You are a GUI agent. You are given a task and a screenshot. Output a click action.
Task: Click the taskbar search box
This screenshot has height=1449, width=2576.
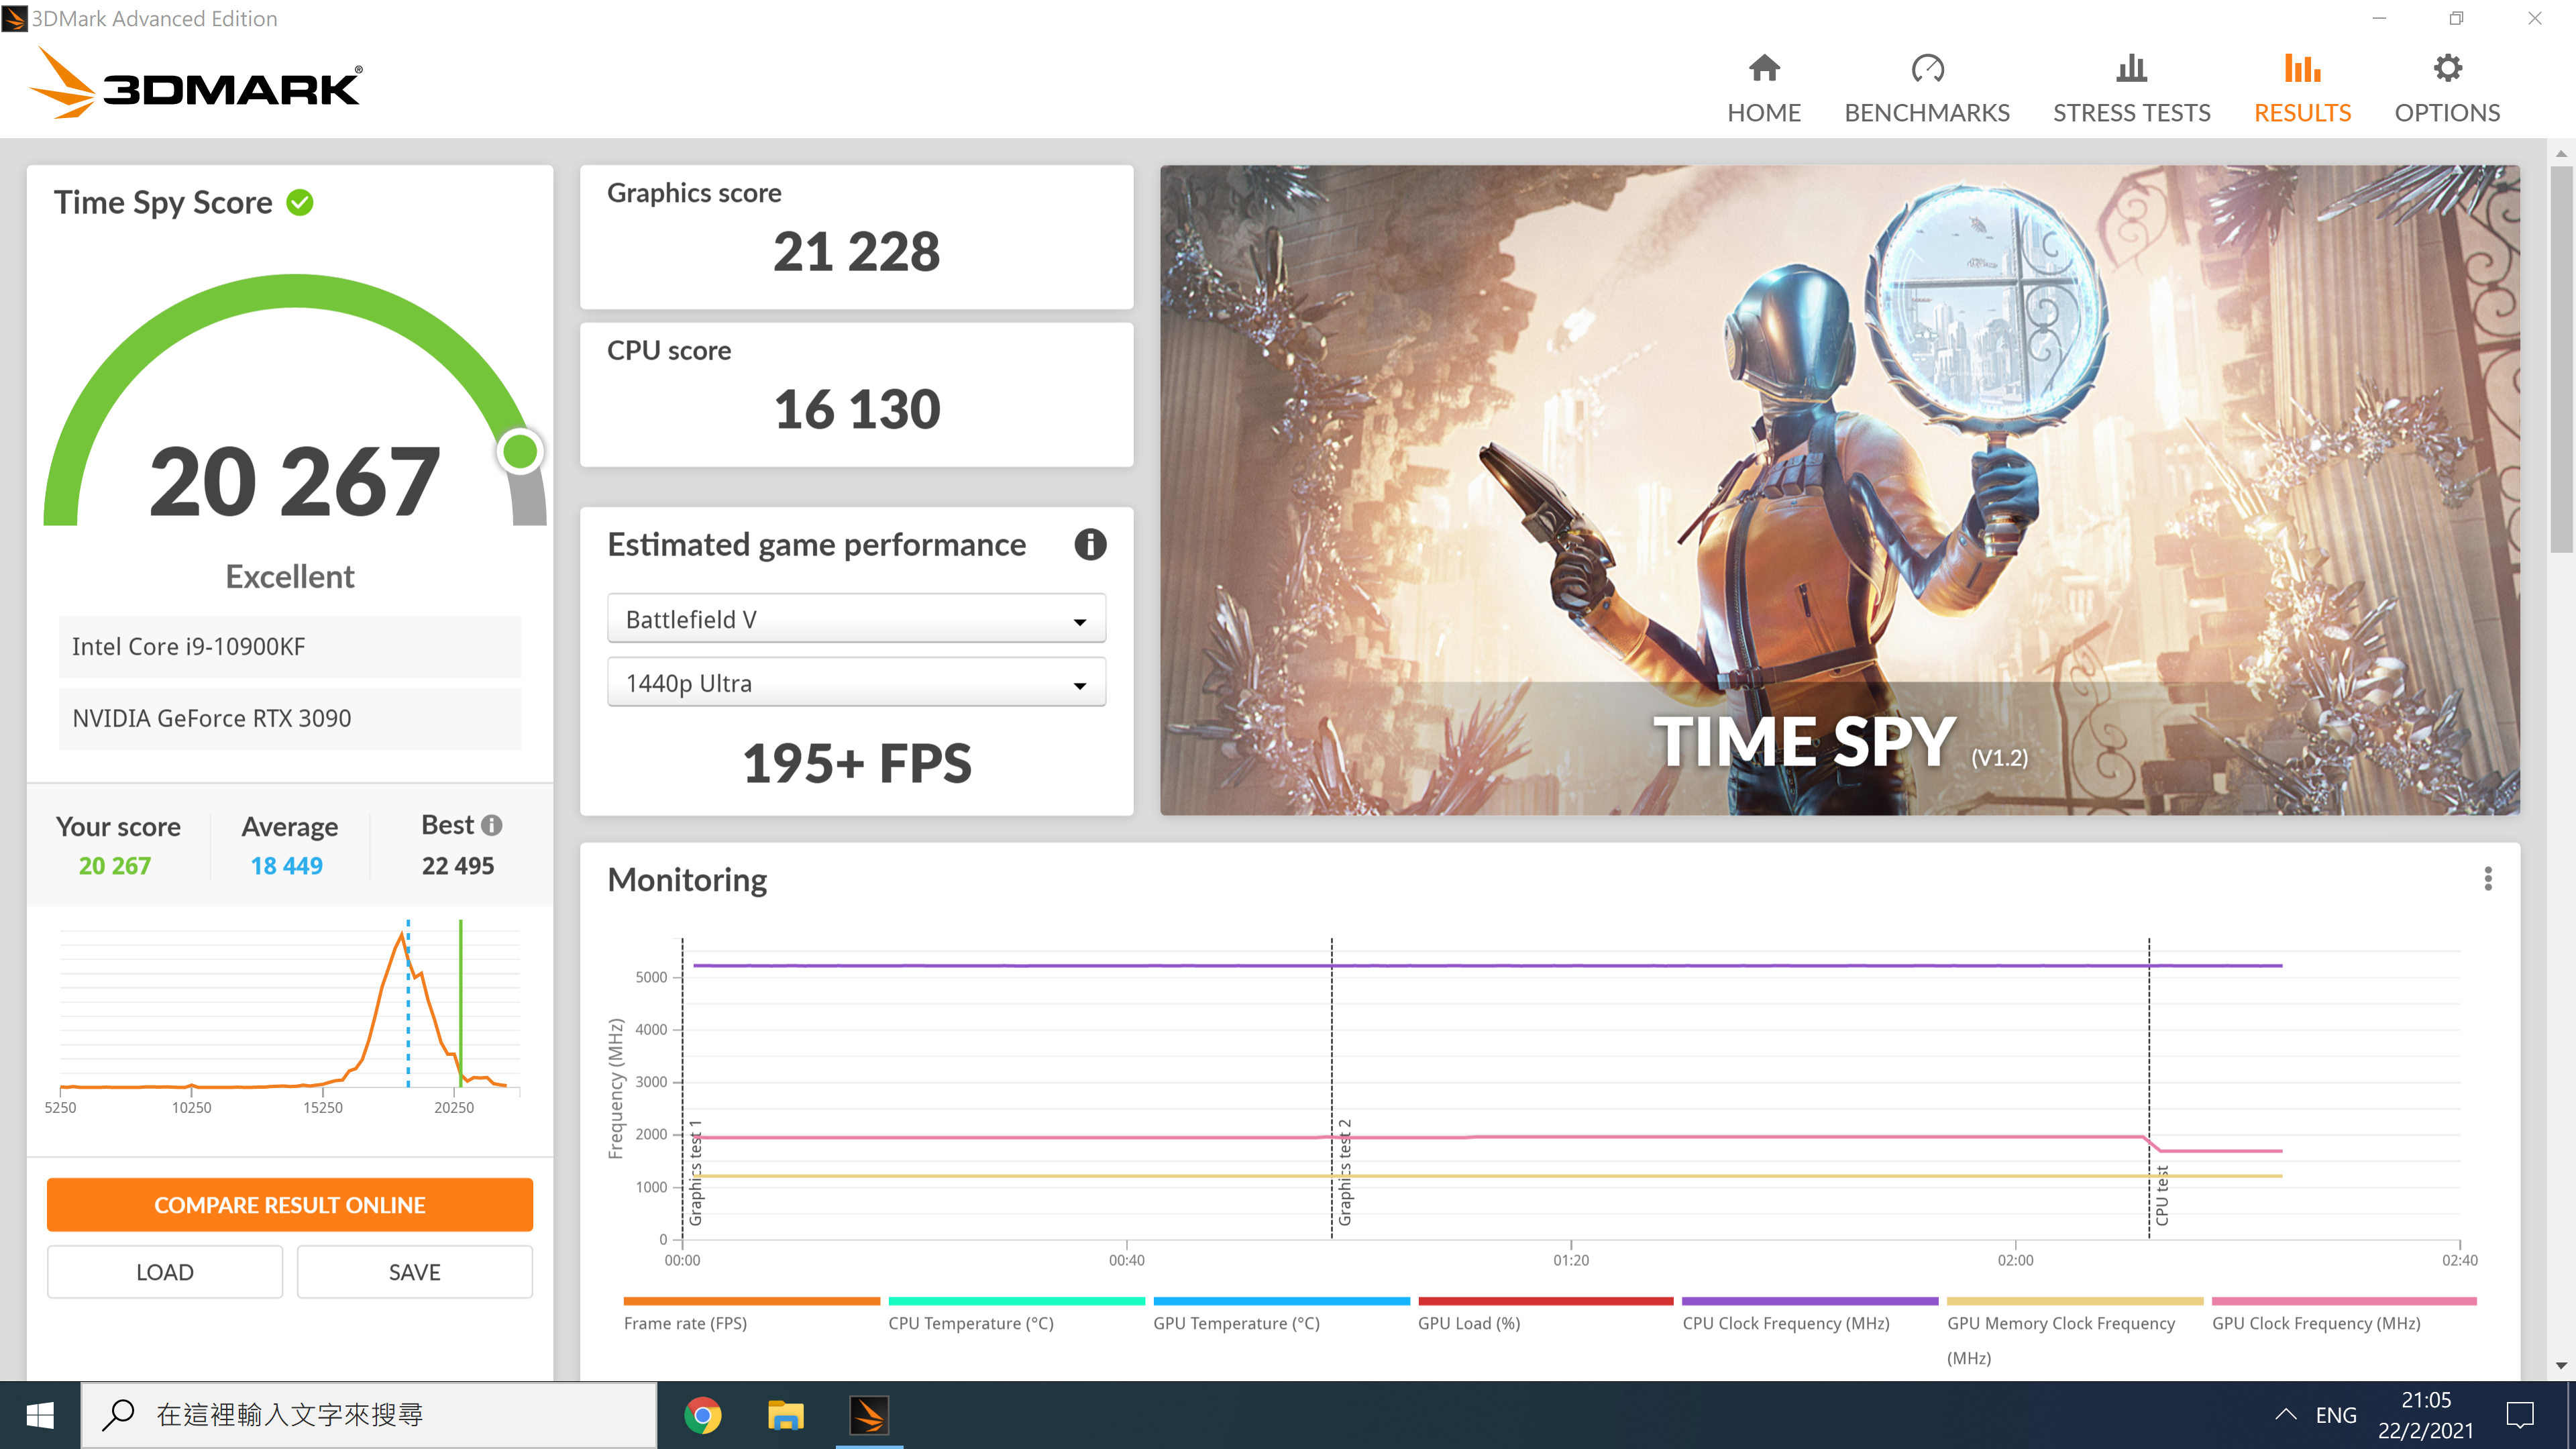(x=369, y=1415)
